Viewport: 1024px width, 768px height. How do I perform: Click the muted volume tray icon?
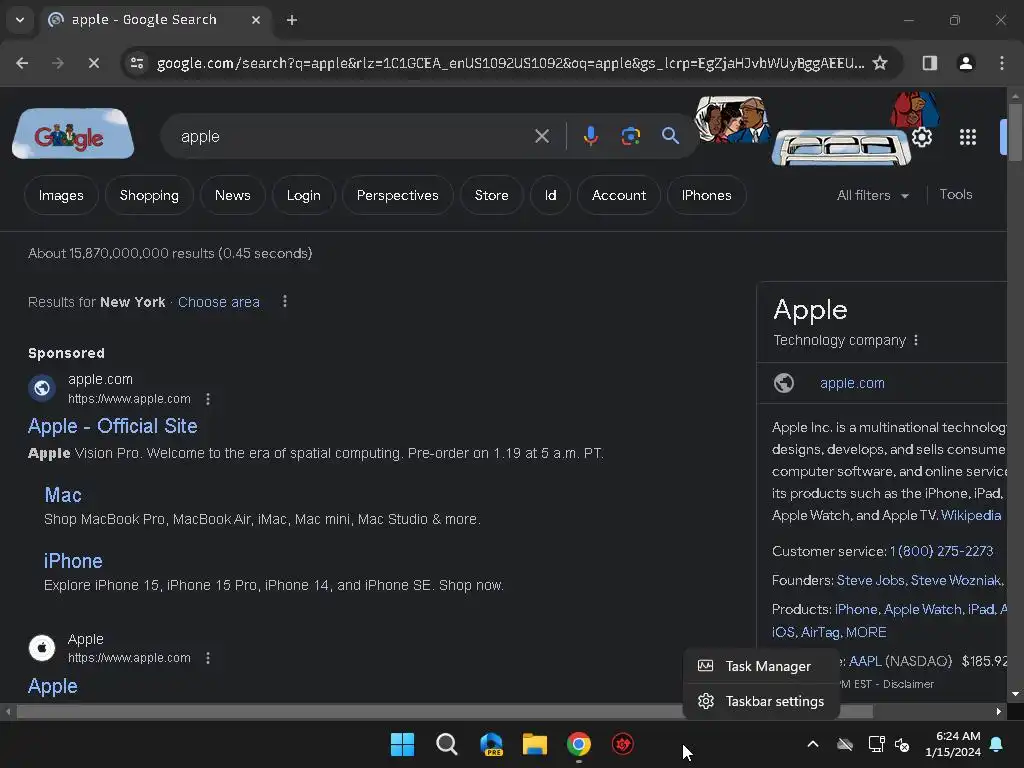tap(903, 744)
